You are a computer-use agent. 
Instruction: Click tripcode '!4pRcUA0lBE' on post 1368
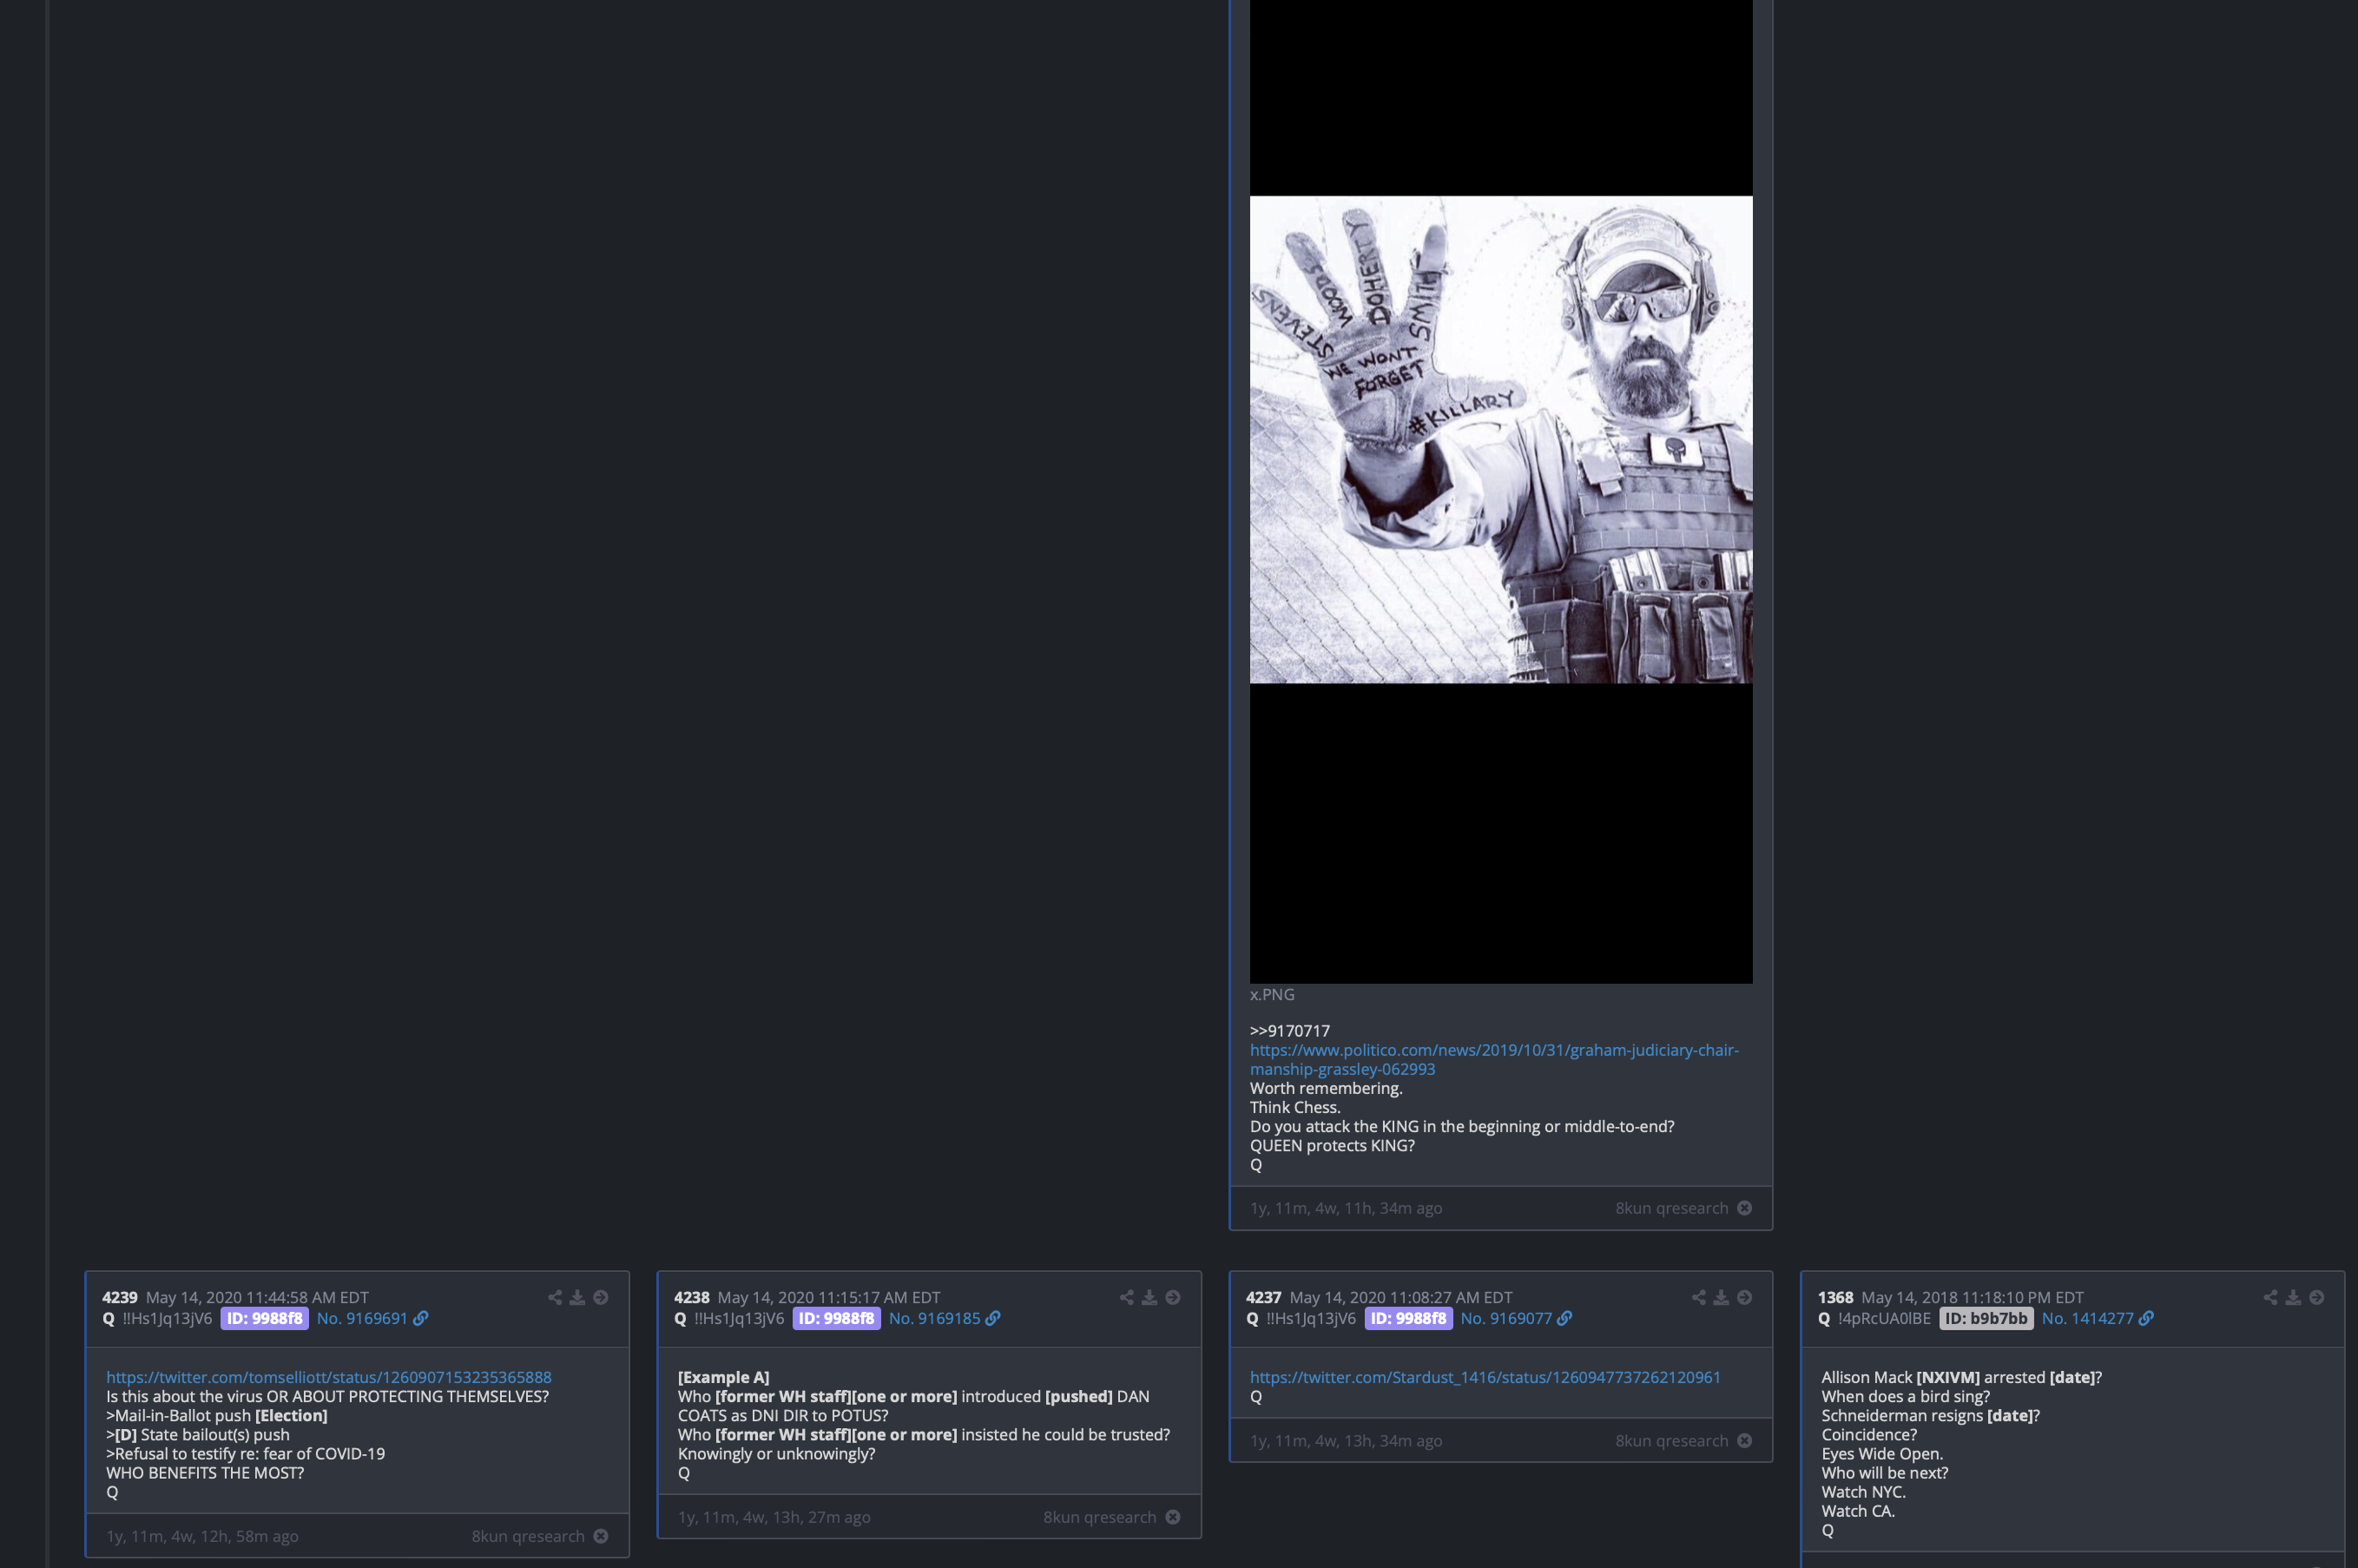pyautogui.click(x=1884, y=1318)
